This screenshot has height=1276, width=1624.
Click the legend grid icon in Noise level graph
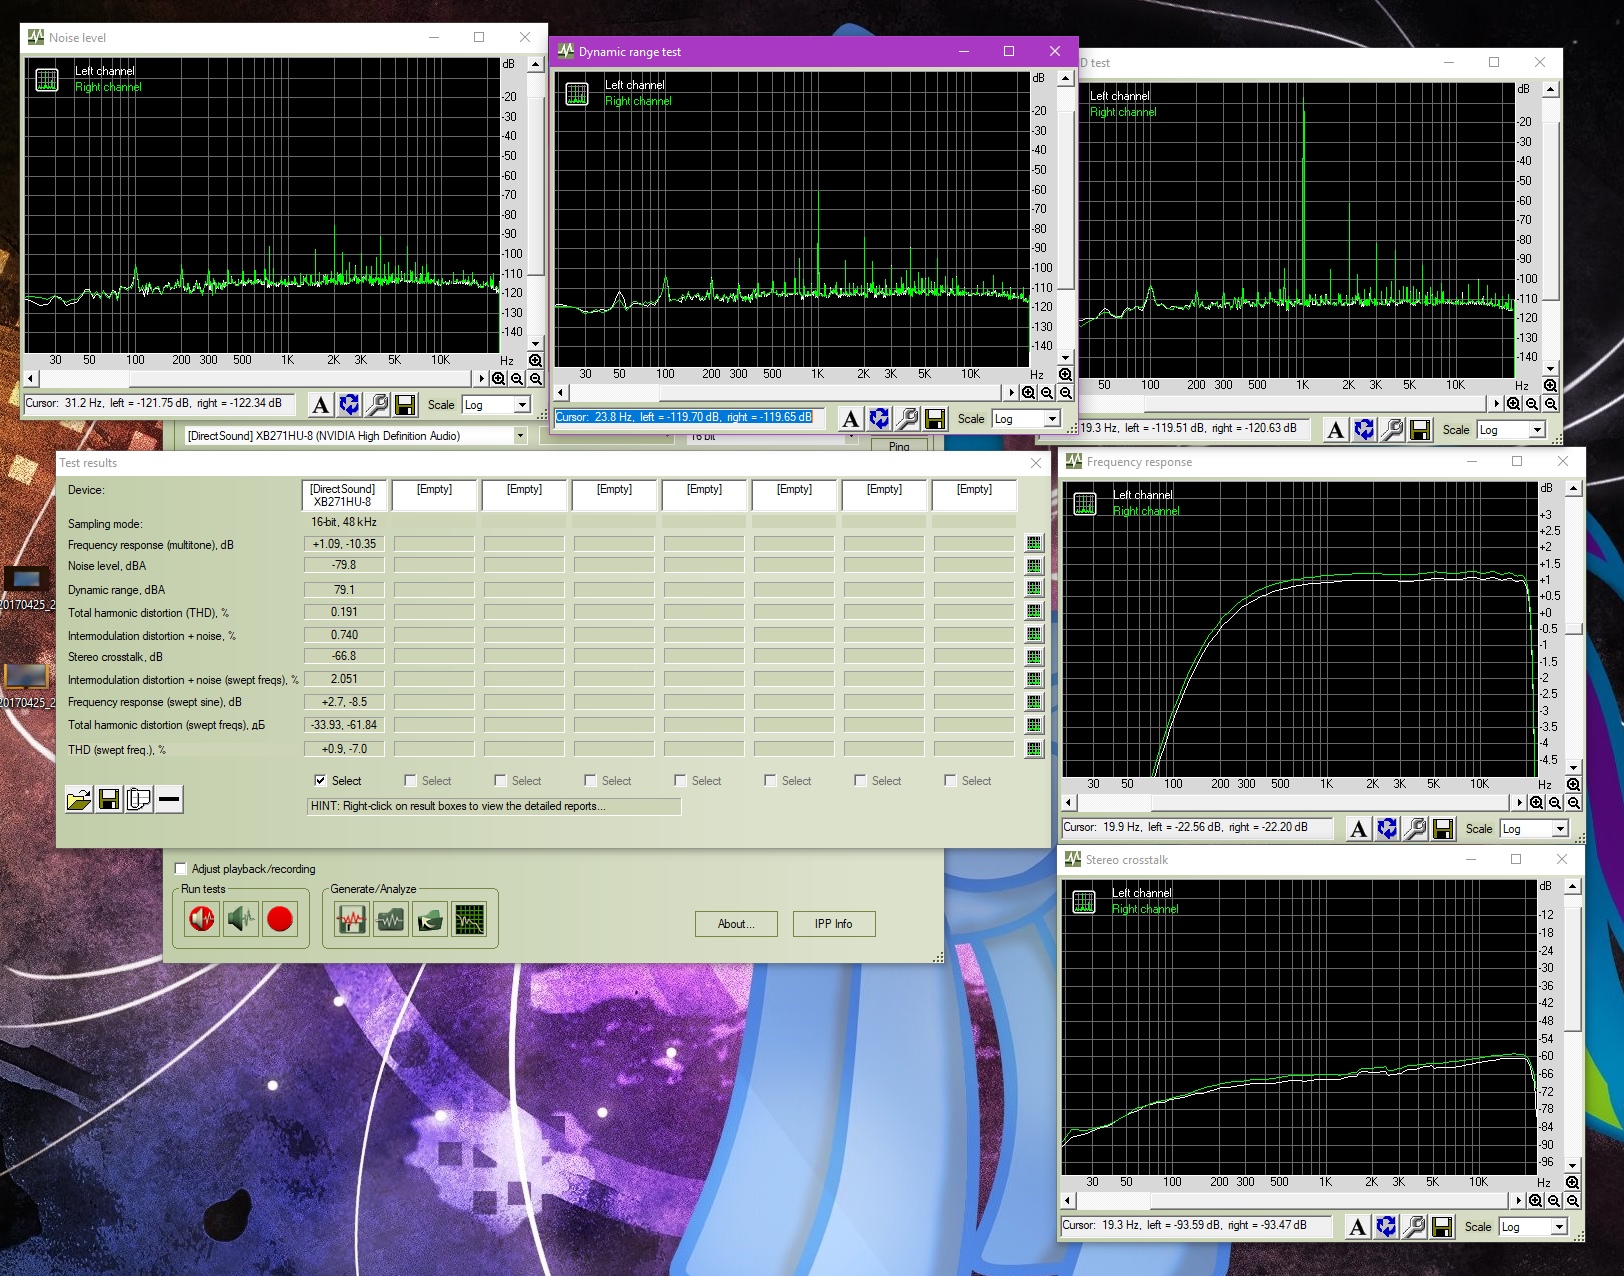click(x=47, y=79)
